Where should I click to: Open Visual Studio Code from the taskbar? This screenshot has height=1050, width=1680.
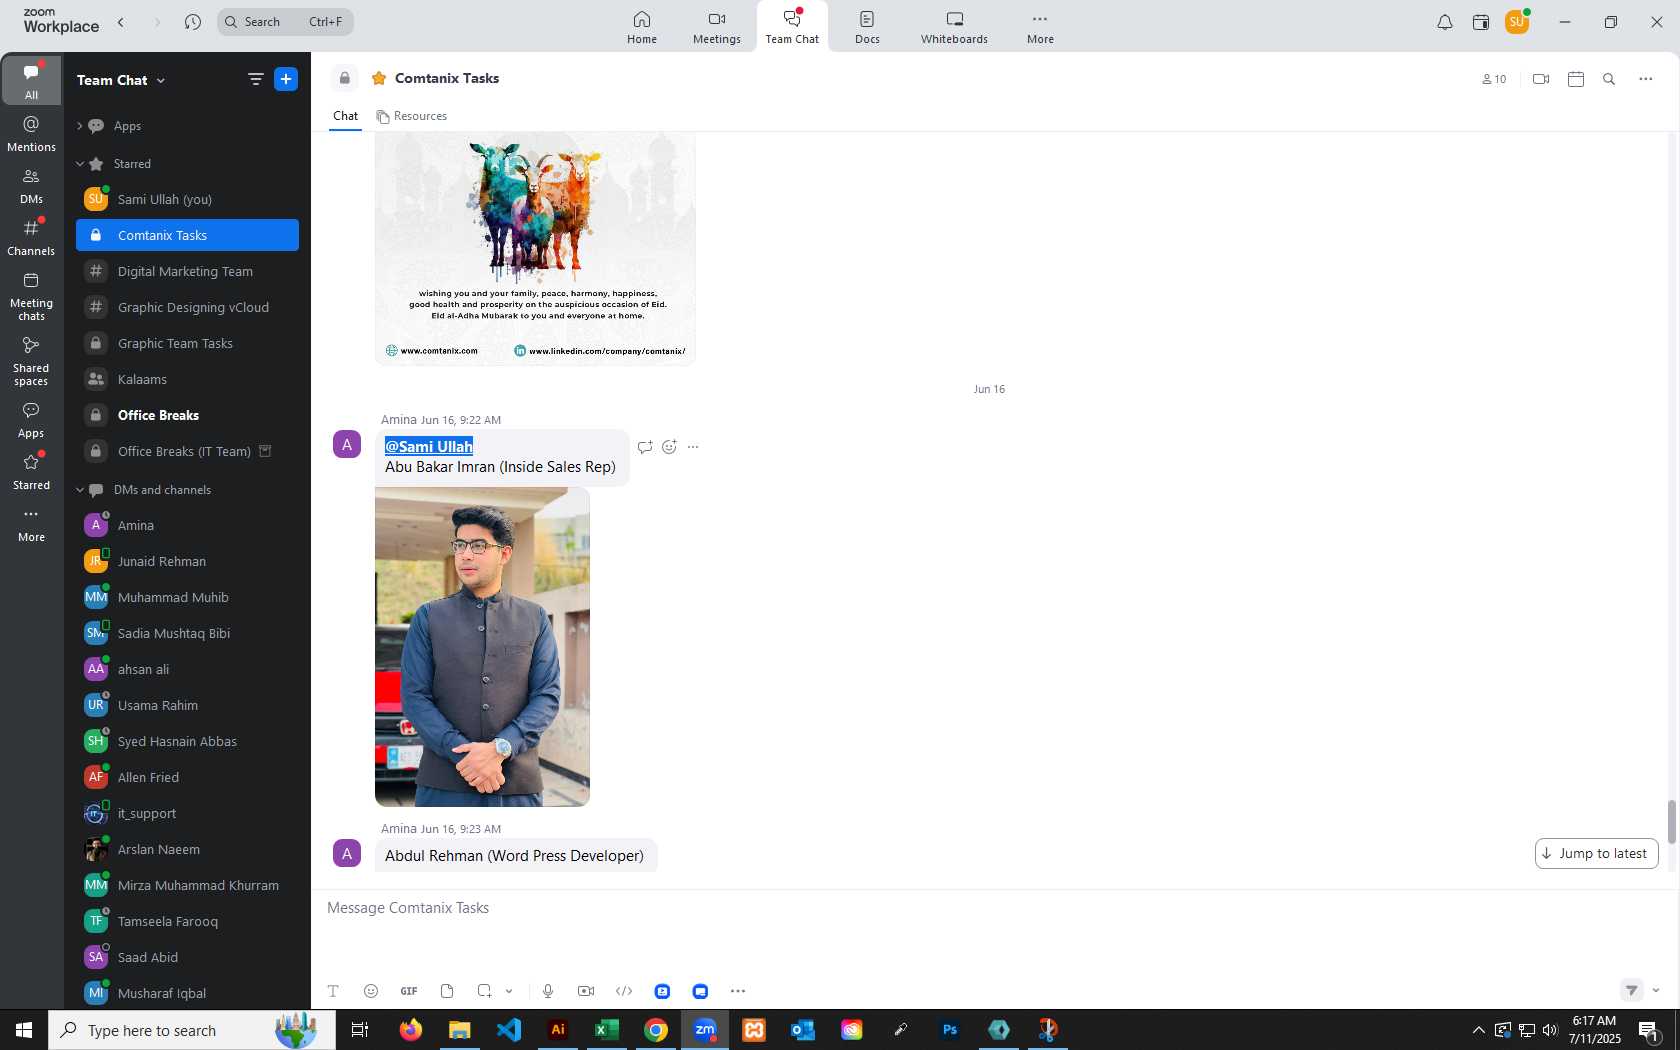point(509,1030)
